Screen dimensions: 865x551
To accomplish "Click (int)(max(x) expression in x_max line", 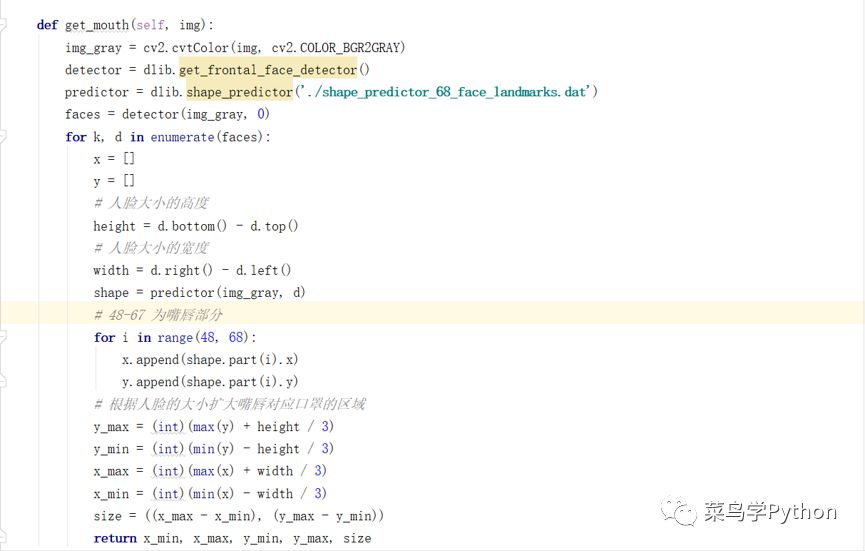I will (x=193, y=471).
